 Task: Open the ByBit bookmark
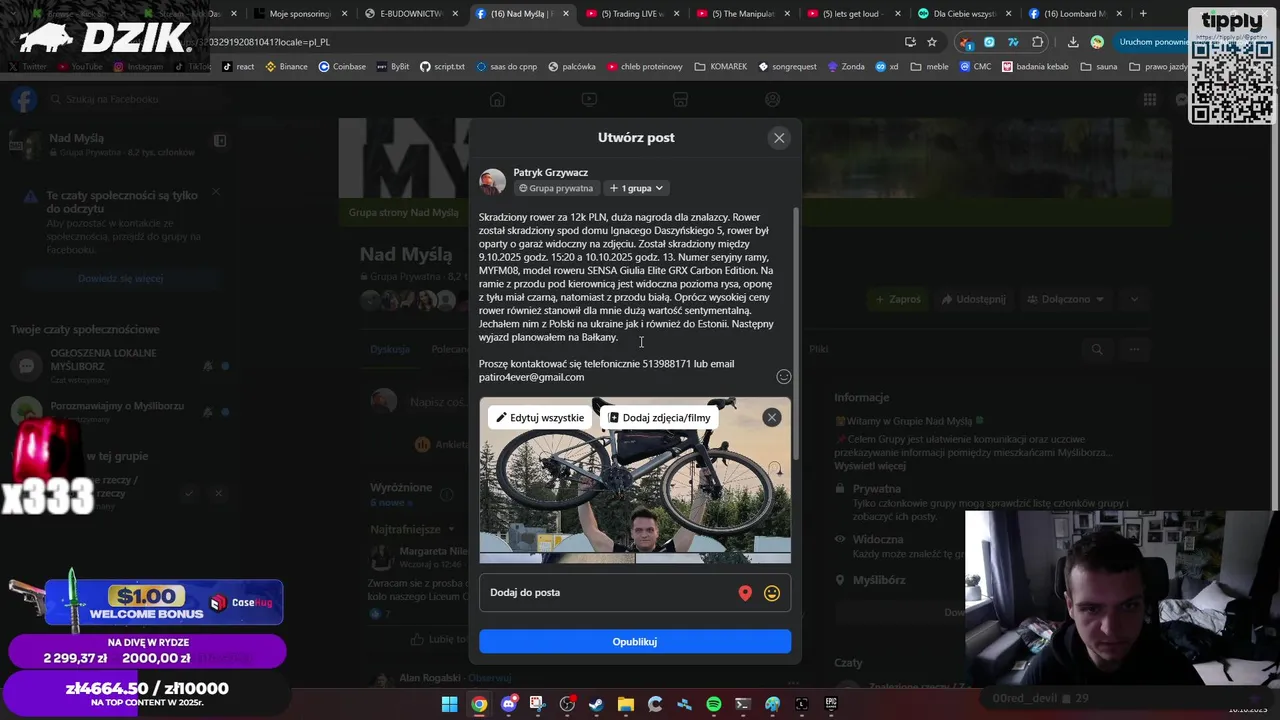(x=392, y=67)
